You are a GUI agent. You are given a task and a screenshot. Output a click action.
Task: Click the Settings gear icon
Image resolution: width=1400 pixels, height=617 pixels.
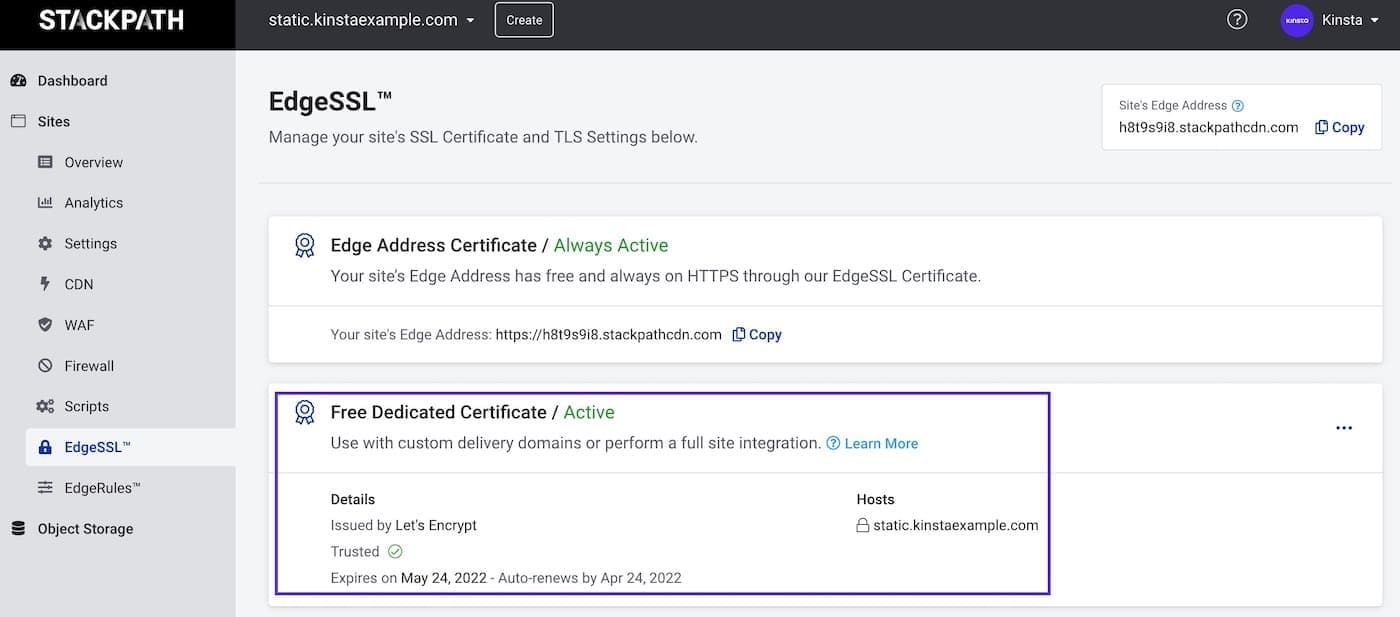pos(44,243)
